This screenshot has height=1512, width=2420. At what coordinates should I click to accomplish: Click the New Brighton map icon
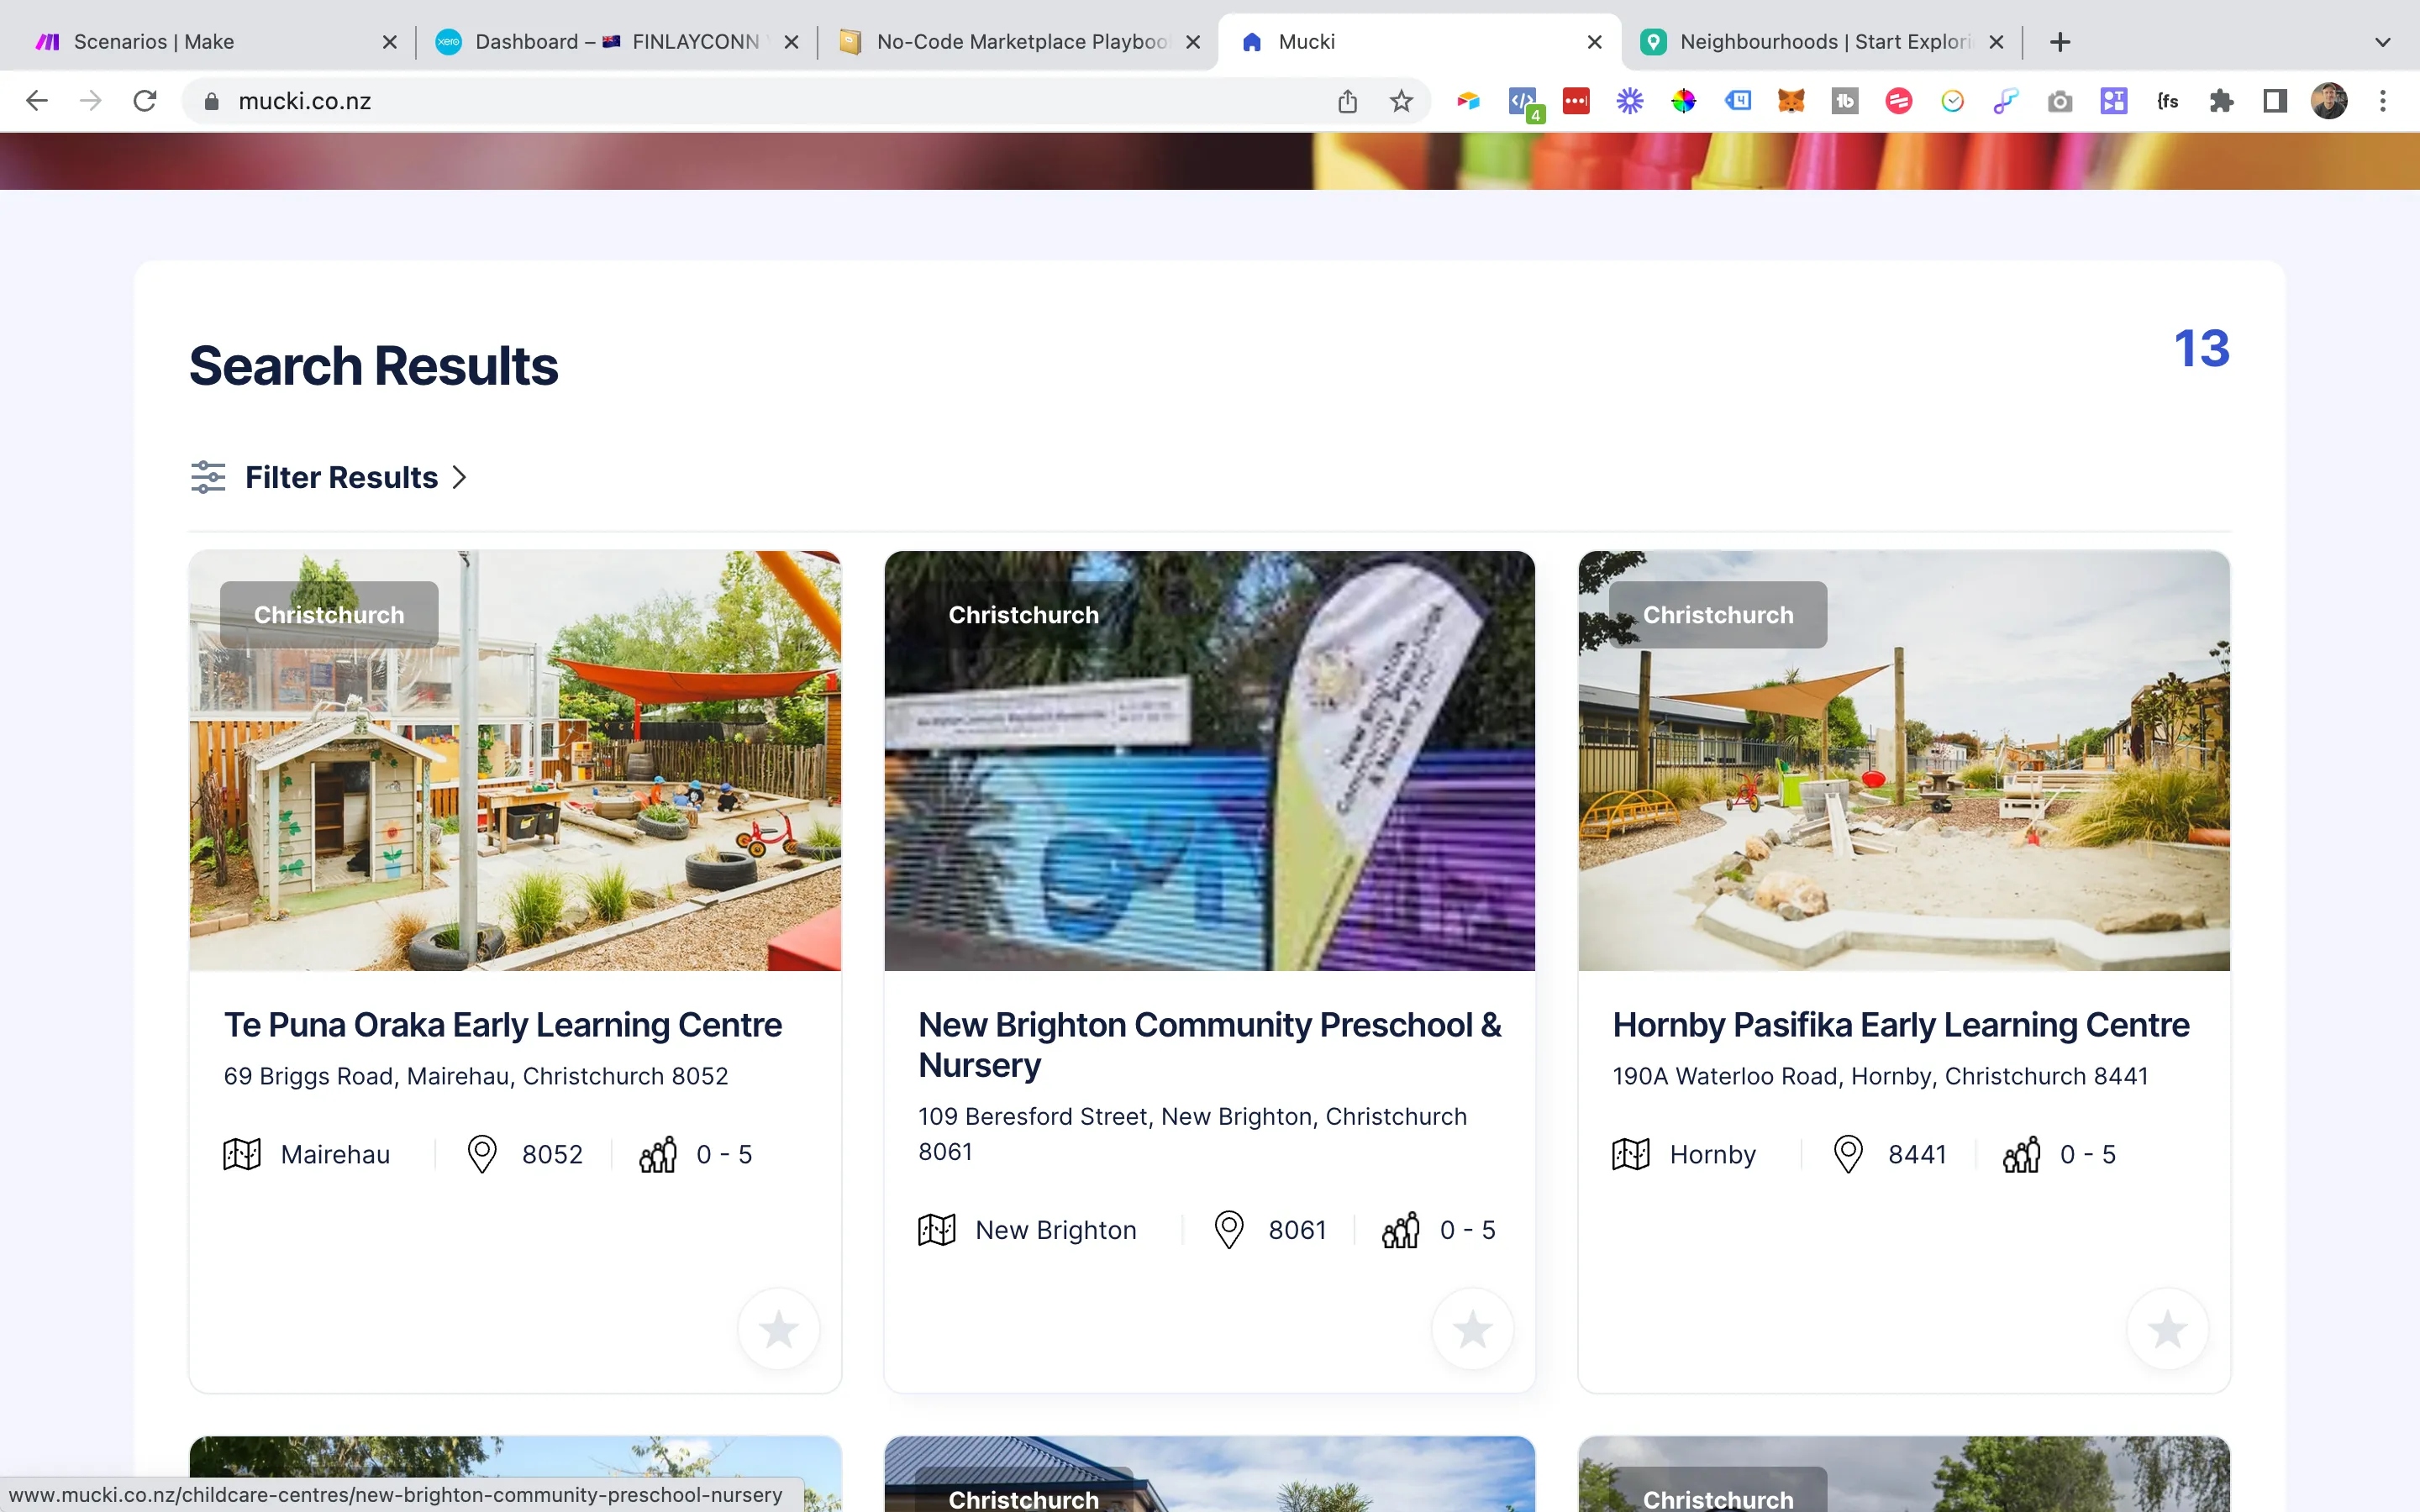click(937, 1230)
